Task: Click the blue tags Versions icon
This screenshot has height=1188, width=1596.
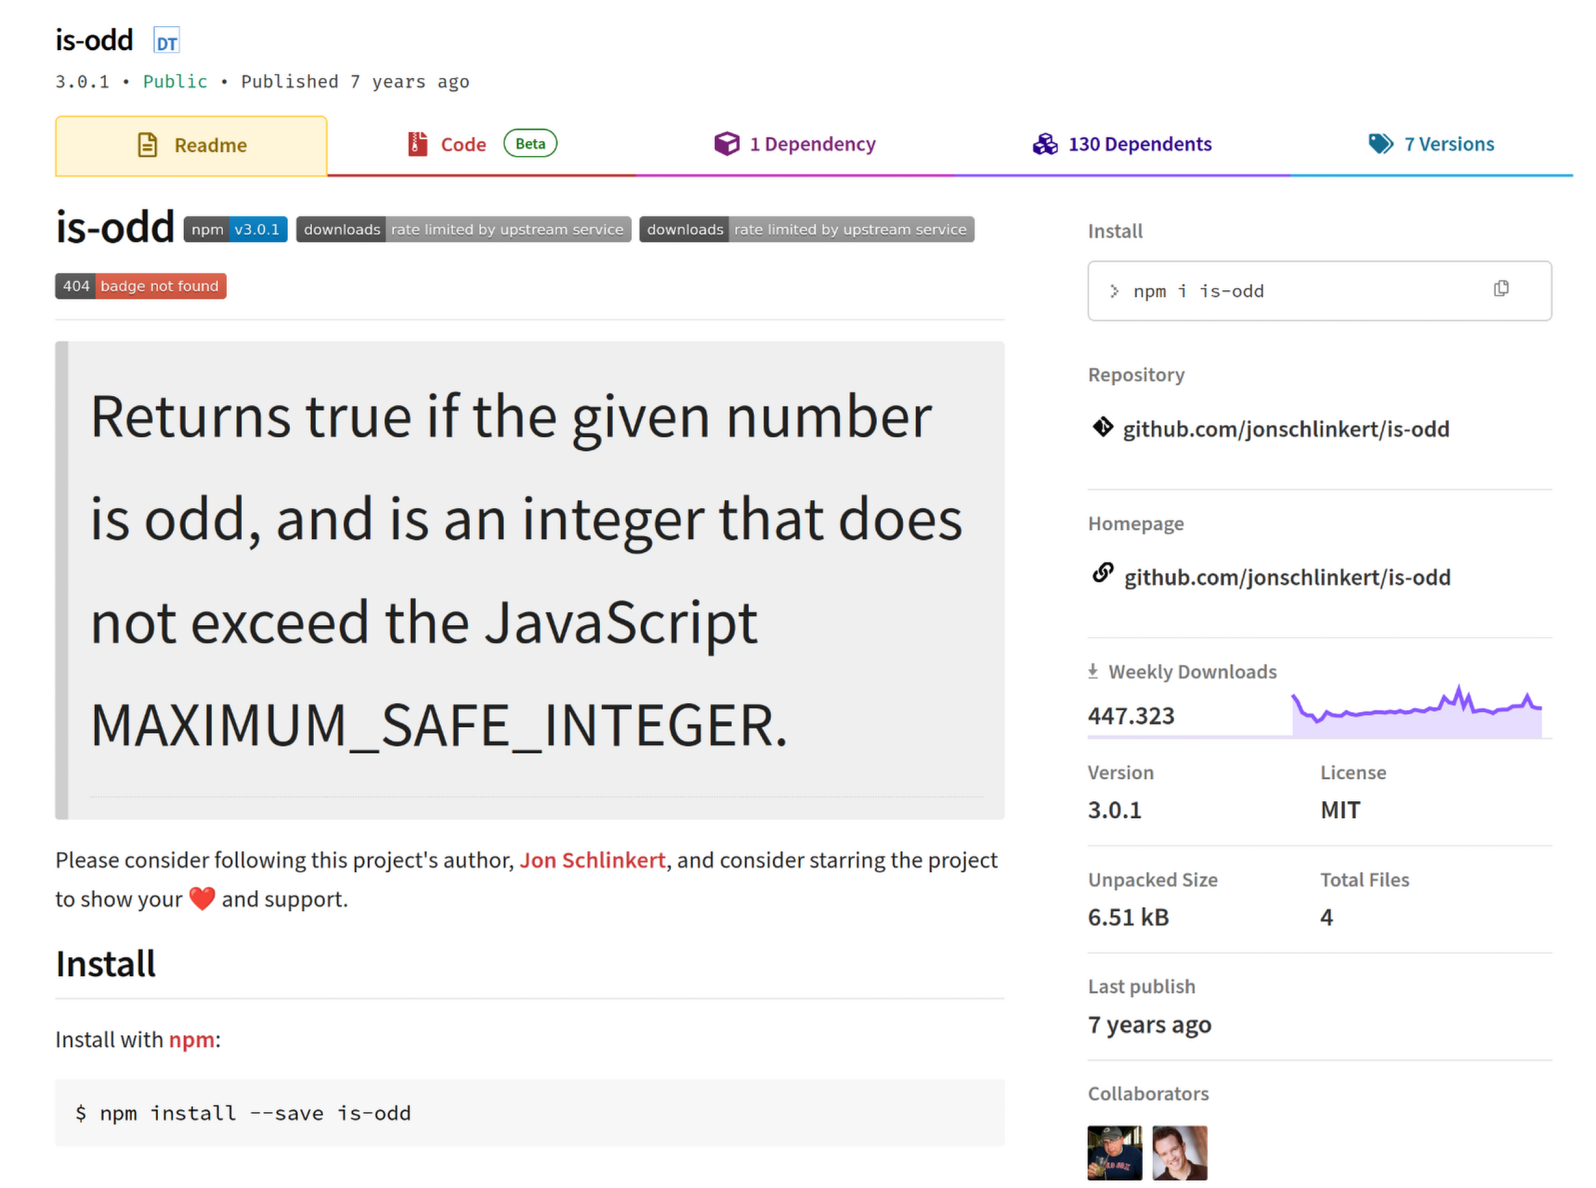Action: click(x=1380, y=144)
